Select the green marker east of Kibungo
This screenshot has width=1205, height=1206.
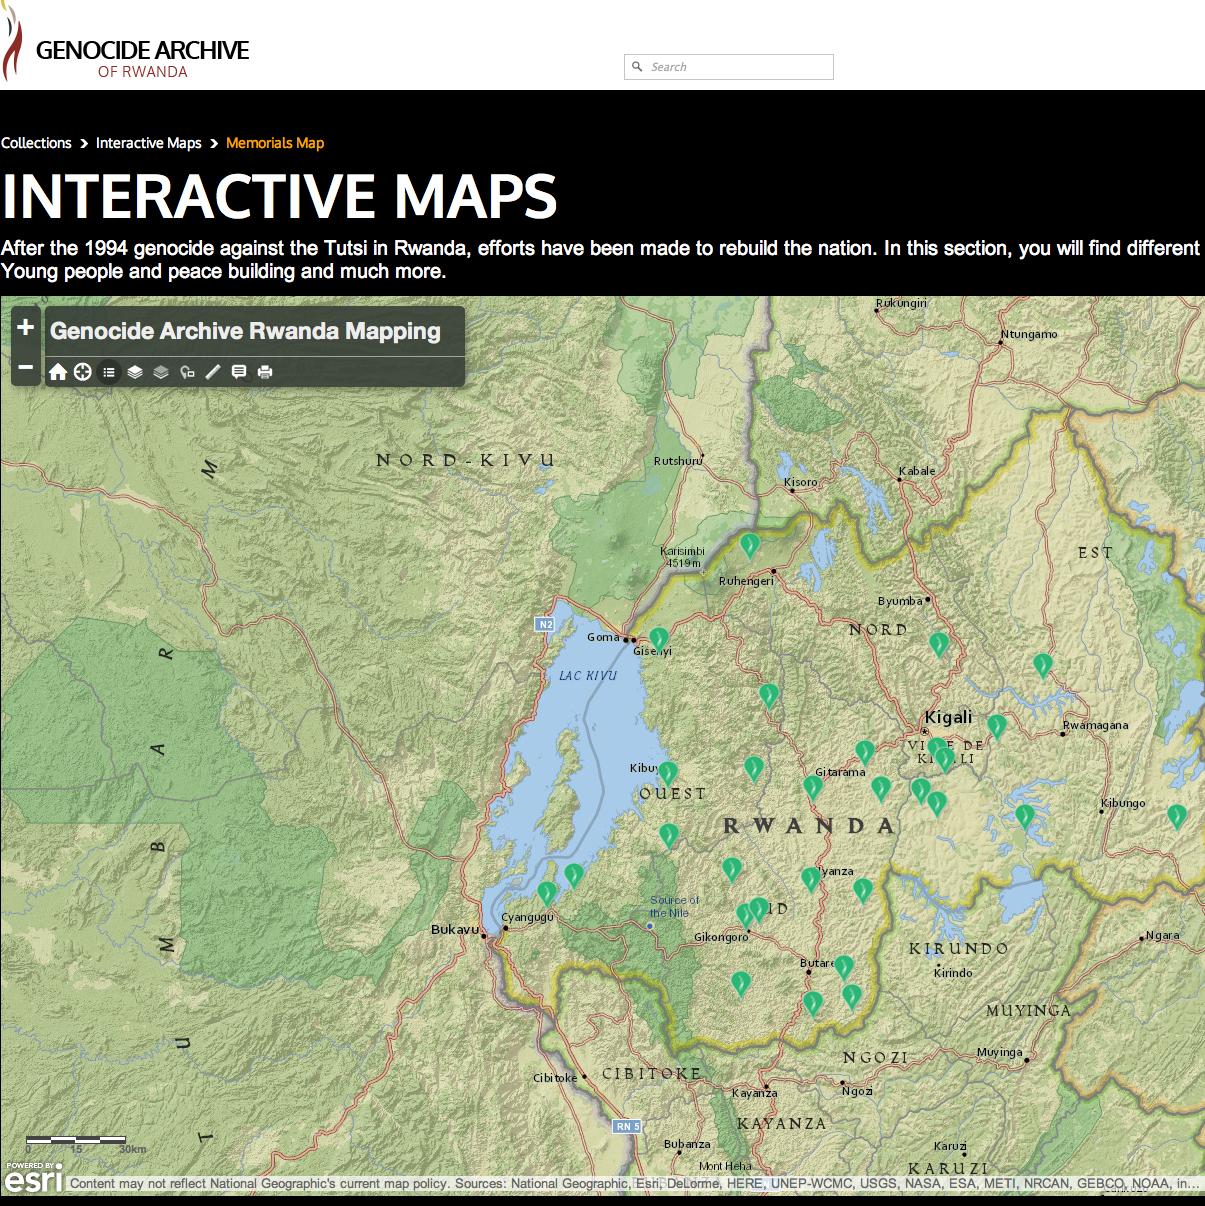pyautogui.click(x=1177, y=816)
